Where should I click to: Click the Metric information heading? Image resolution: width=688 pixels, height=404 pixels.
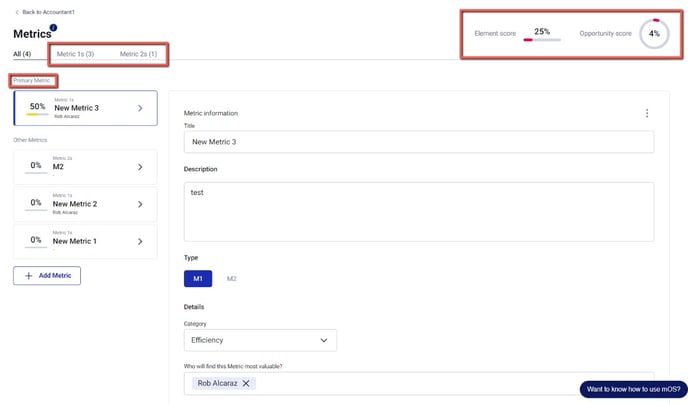pos(211,113)
